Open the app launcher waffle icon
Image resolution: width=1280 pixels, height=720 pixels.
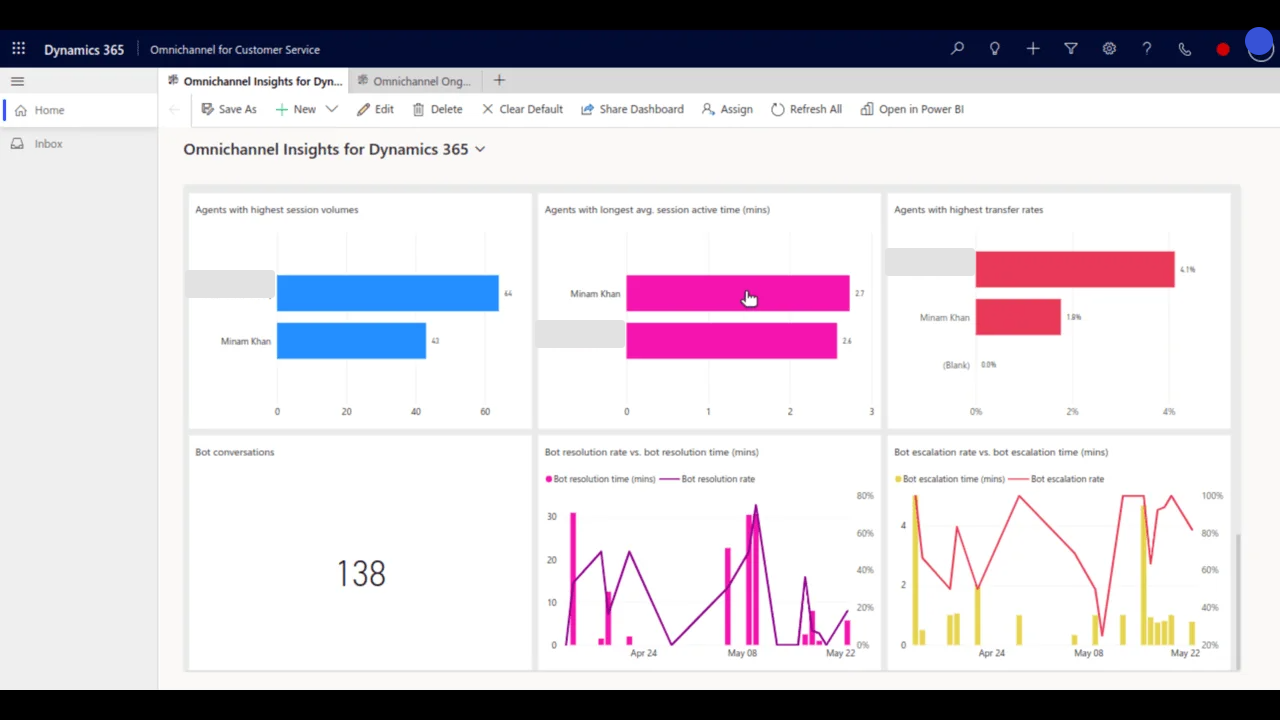point(18,48)
